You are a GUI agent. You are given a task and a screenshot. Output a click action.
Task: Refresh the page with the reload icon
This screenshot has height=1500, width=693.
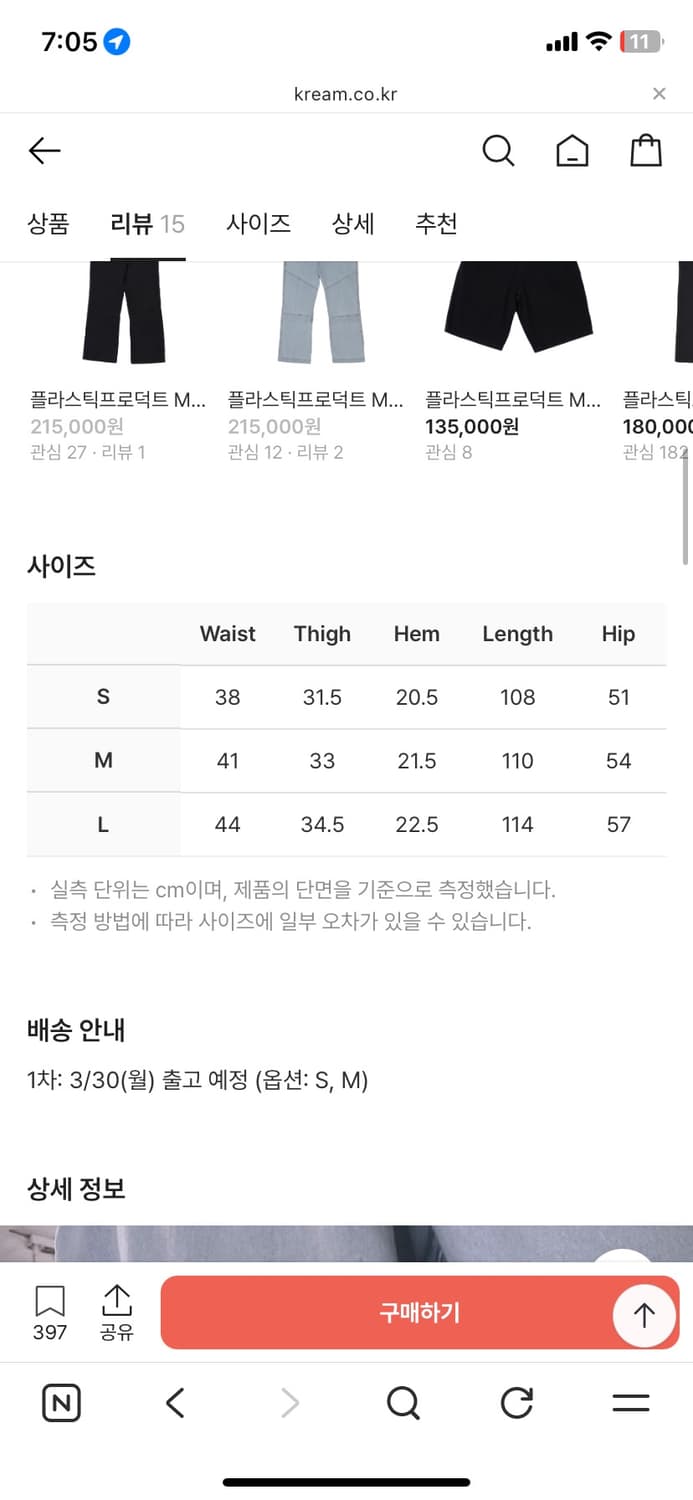coord(516,1402)
